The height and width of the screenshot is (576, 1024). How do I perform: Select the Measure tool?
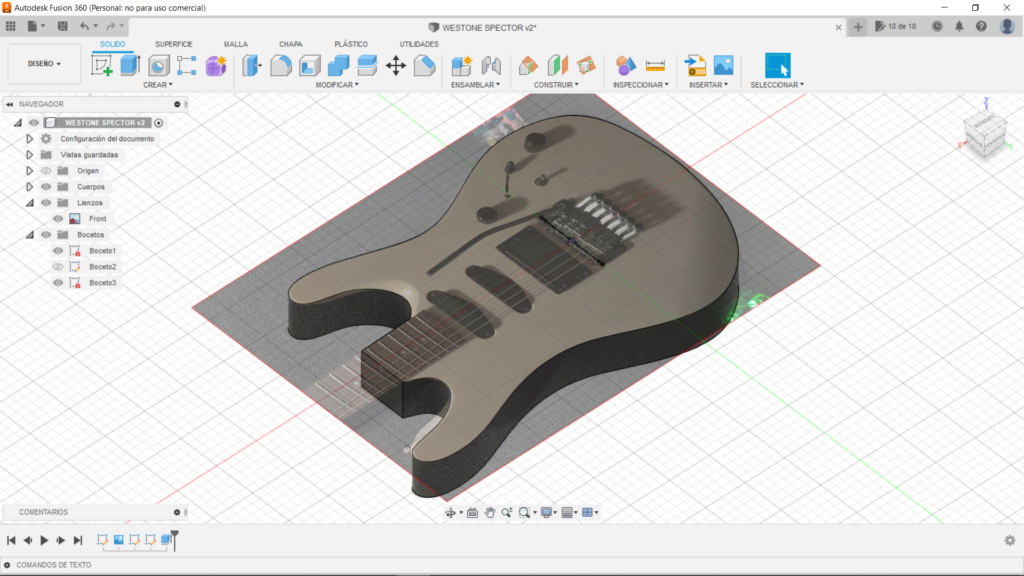pos(655,65)
